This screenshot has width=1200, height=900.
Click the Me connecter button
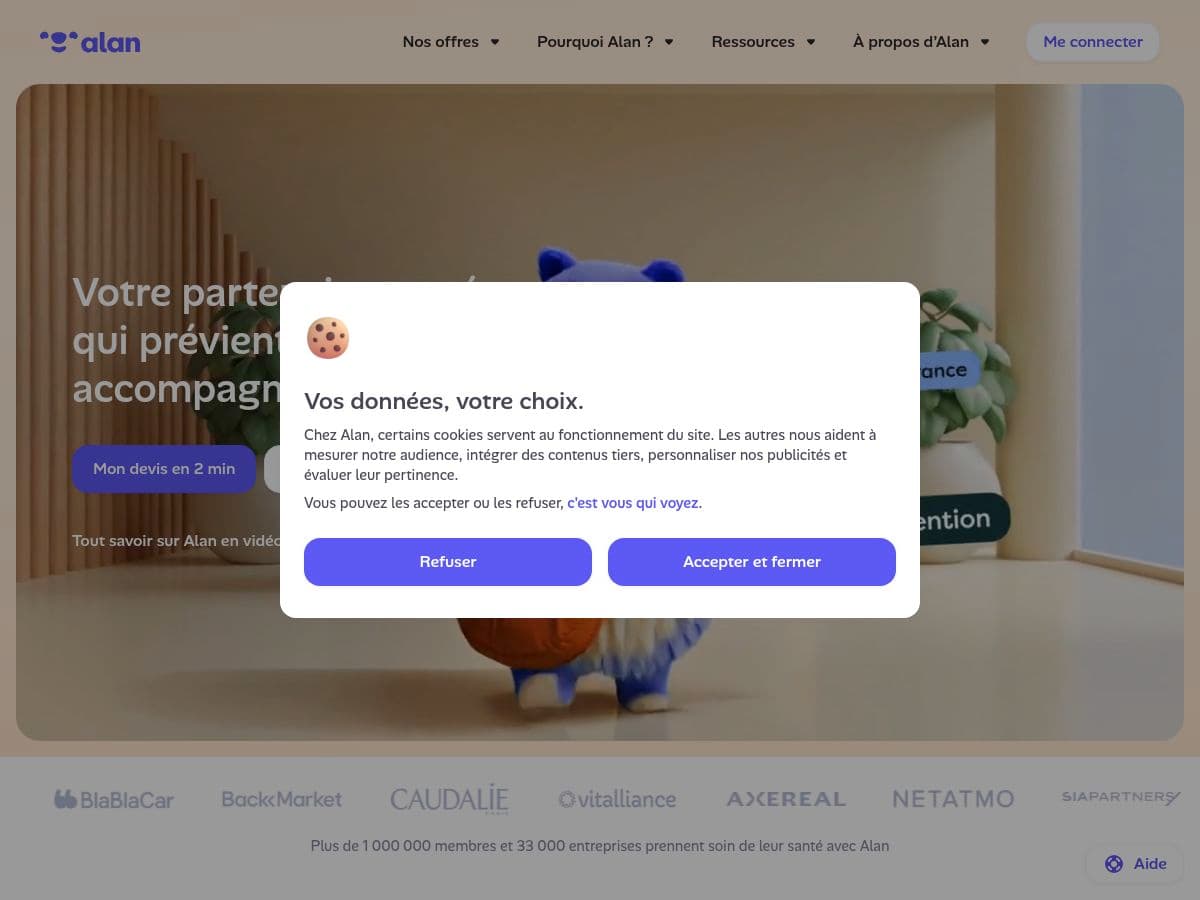[x=1093, y=42]
